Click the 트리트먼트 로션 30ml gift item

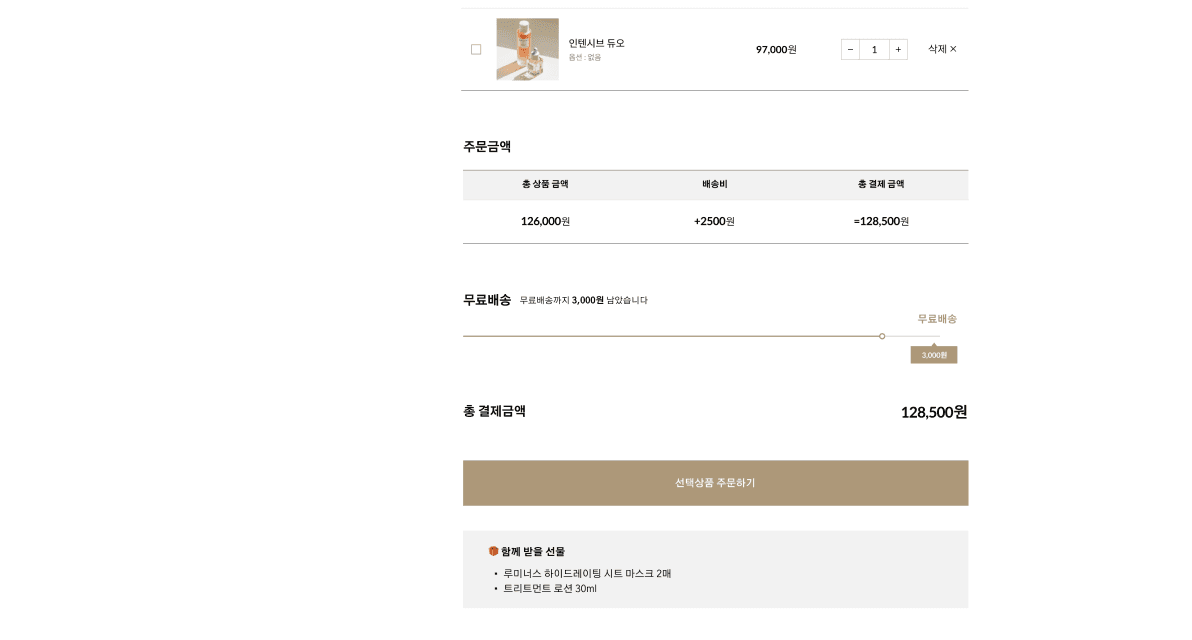553,589
